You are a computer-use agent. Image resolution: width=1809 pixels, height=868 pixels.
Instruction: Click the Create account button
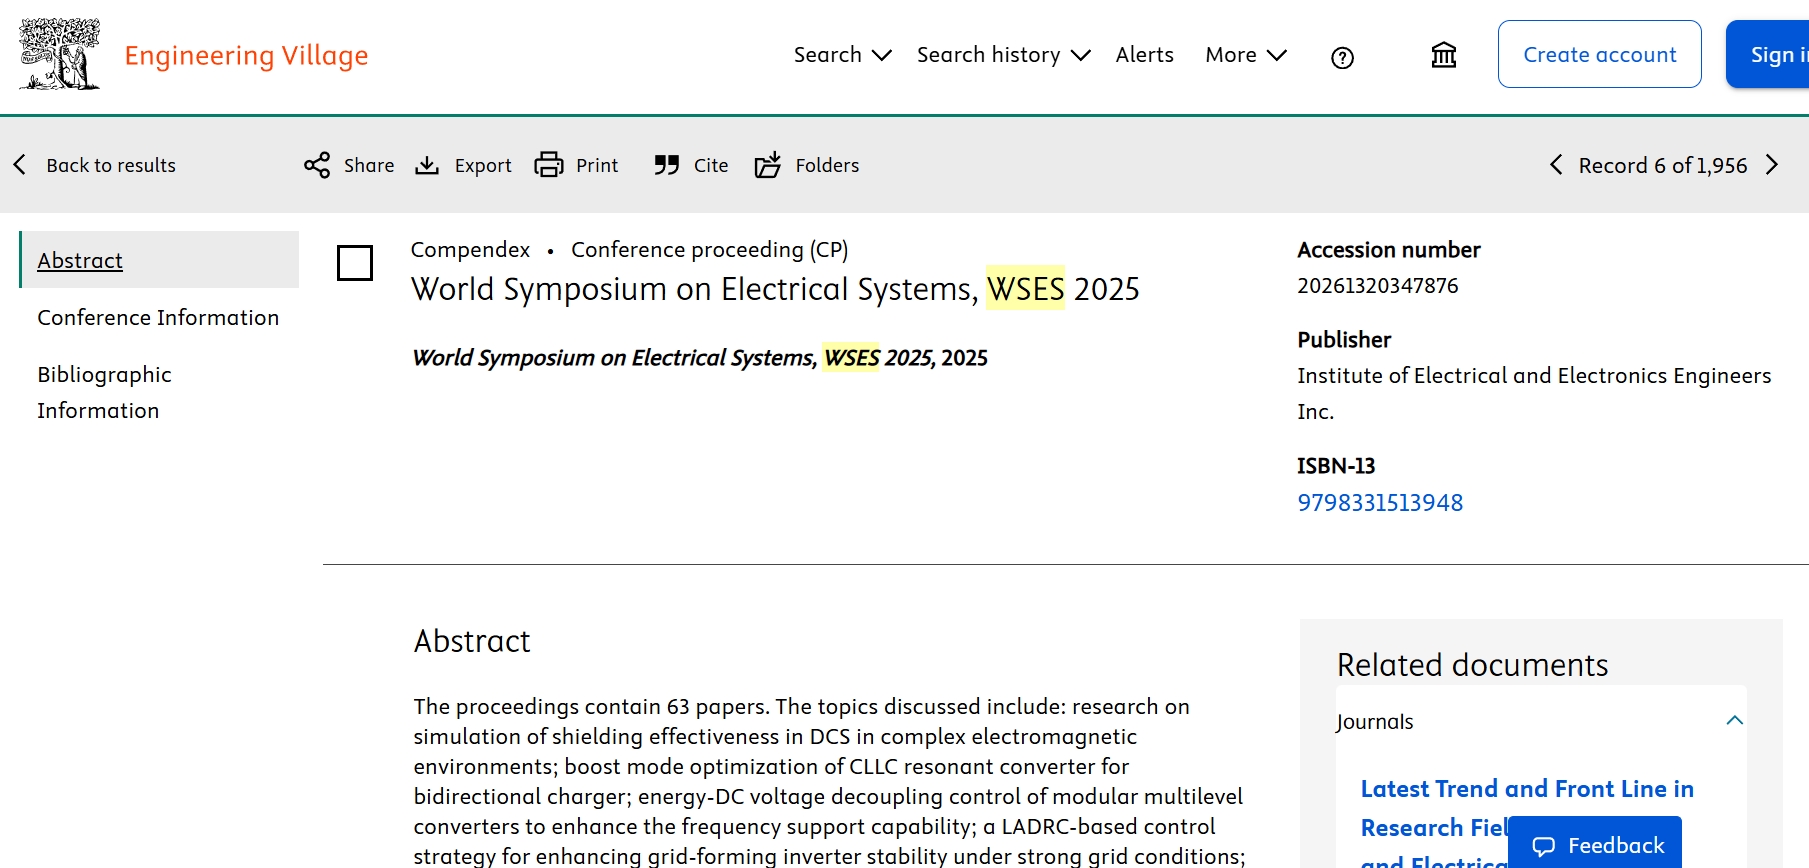[1599, 55]
